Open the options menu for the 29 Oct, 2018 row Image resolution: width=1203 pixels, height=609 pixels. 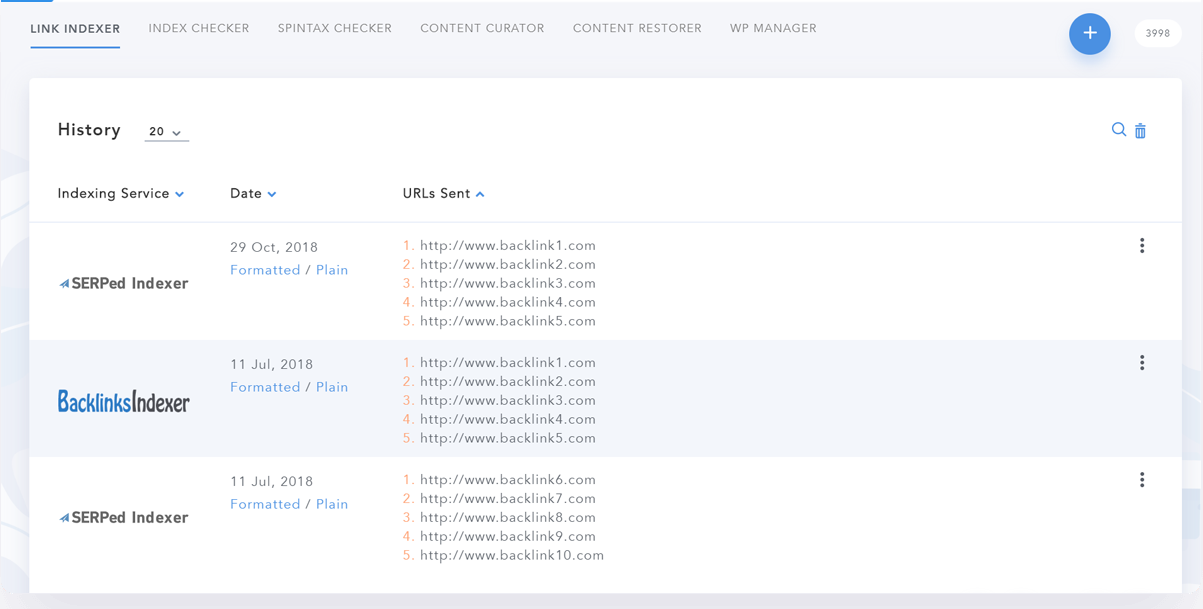1142,246
